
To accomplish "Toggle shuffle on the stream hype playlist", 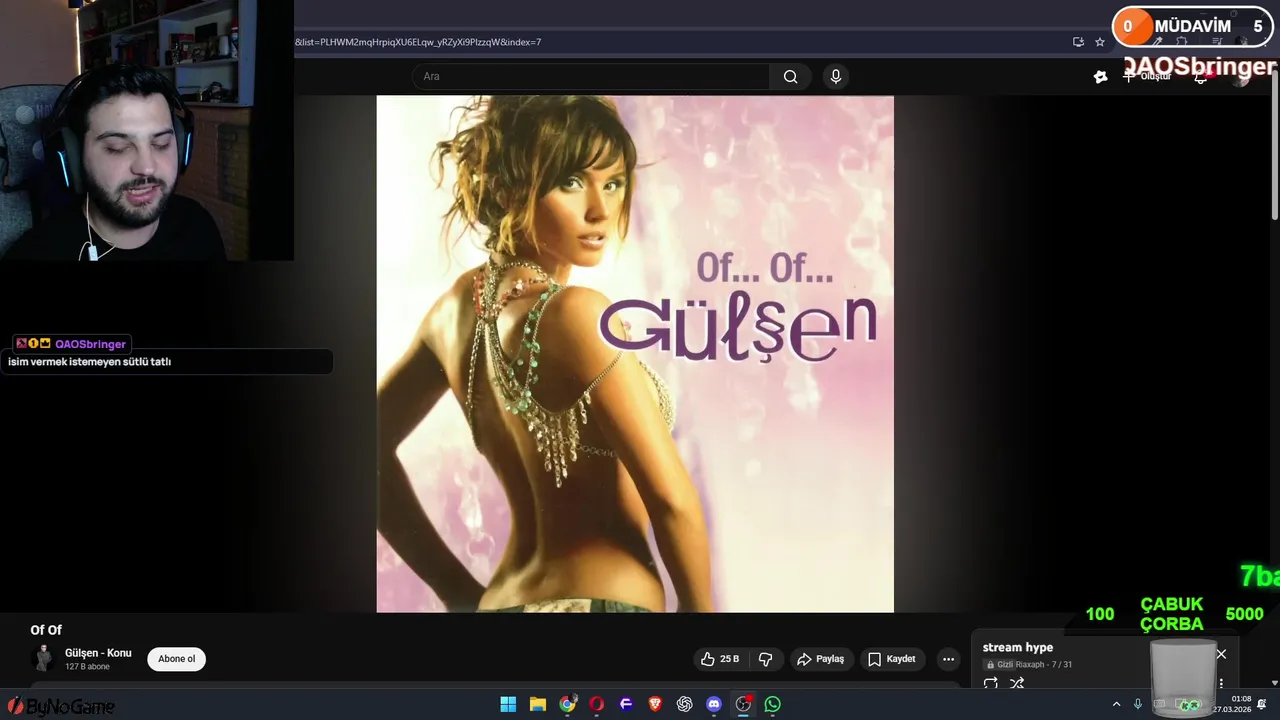I will tap(1017, 684).
